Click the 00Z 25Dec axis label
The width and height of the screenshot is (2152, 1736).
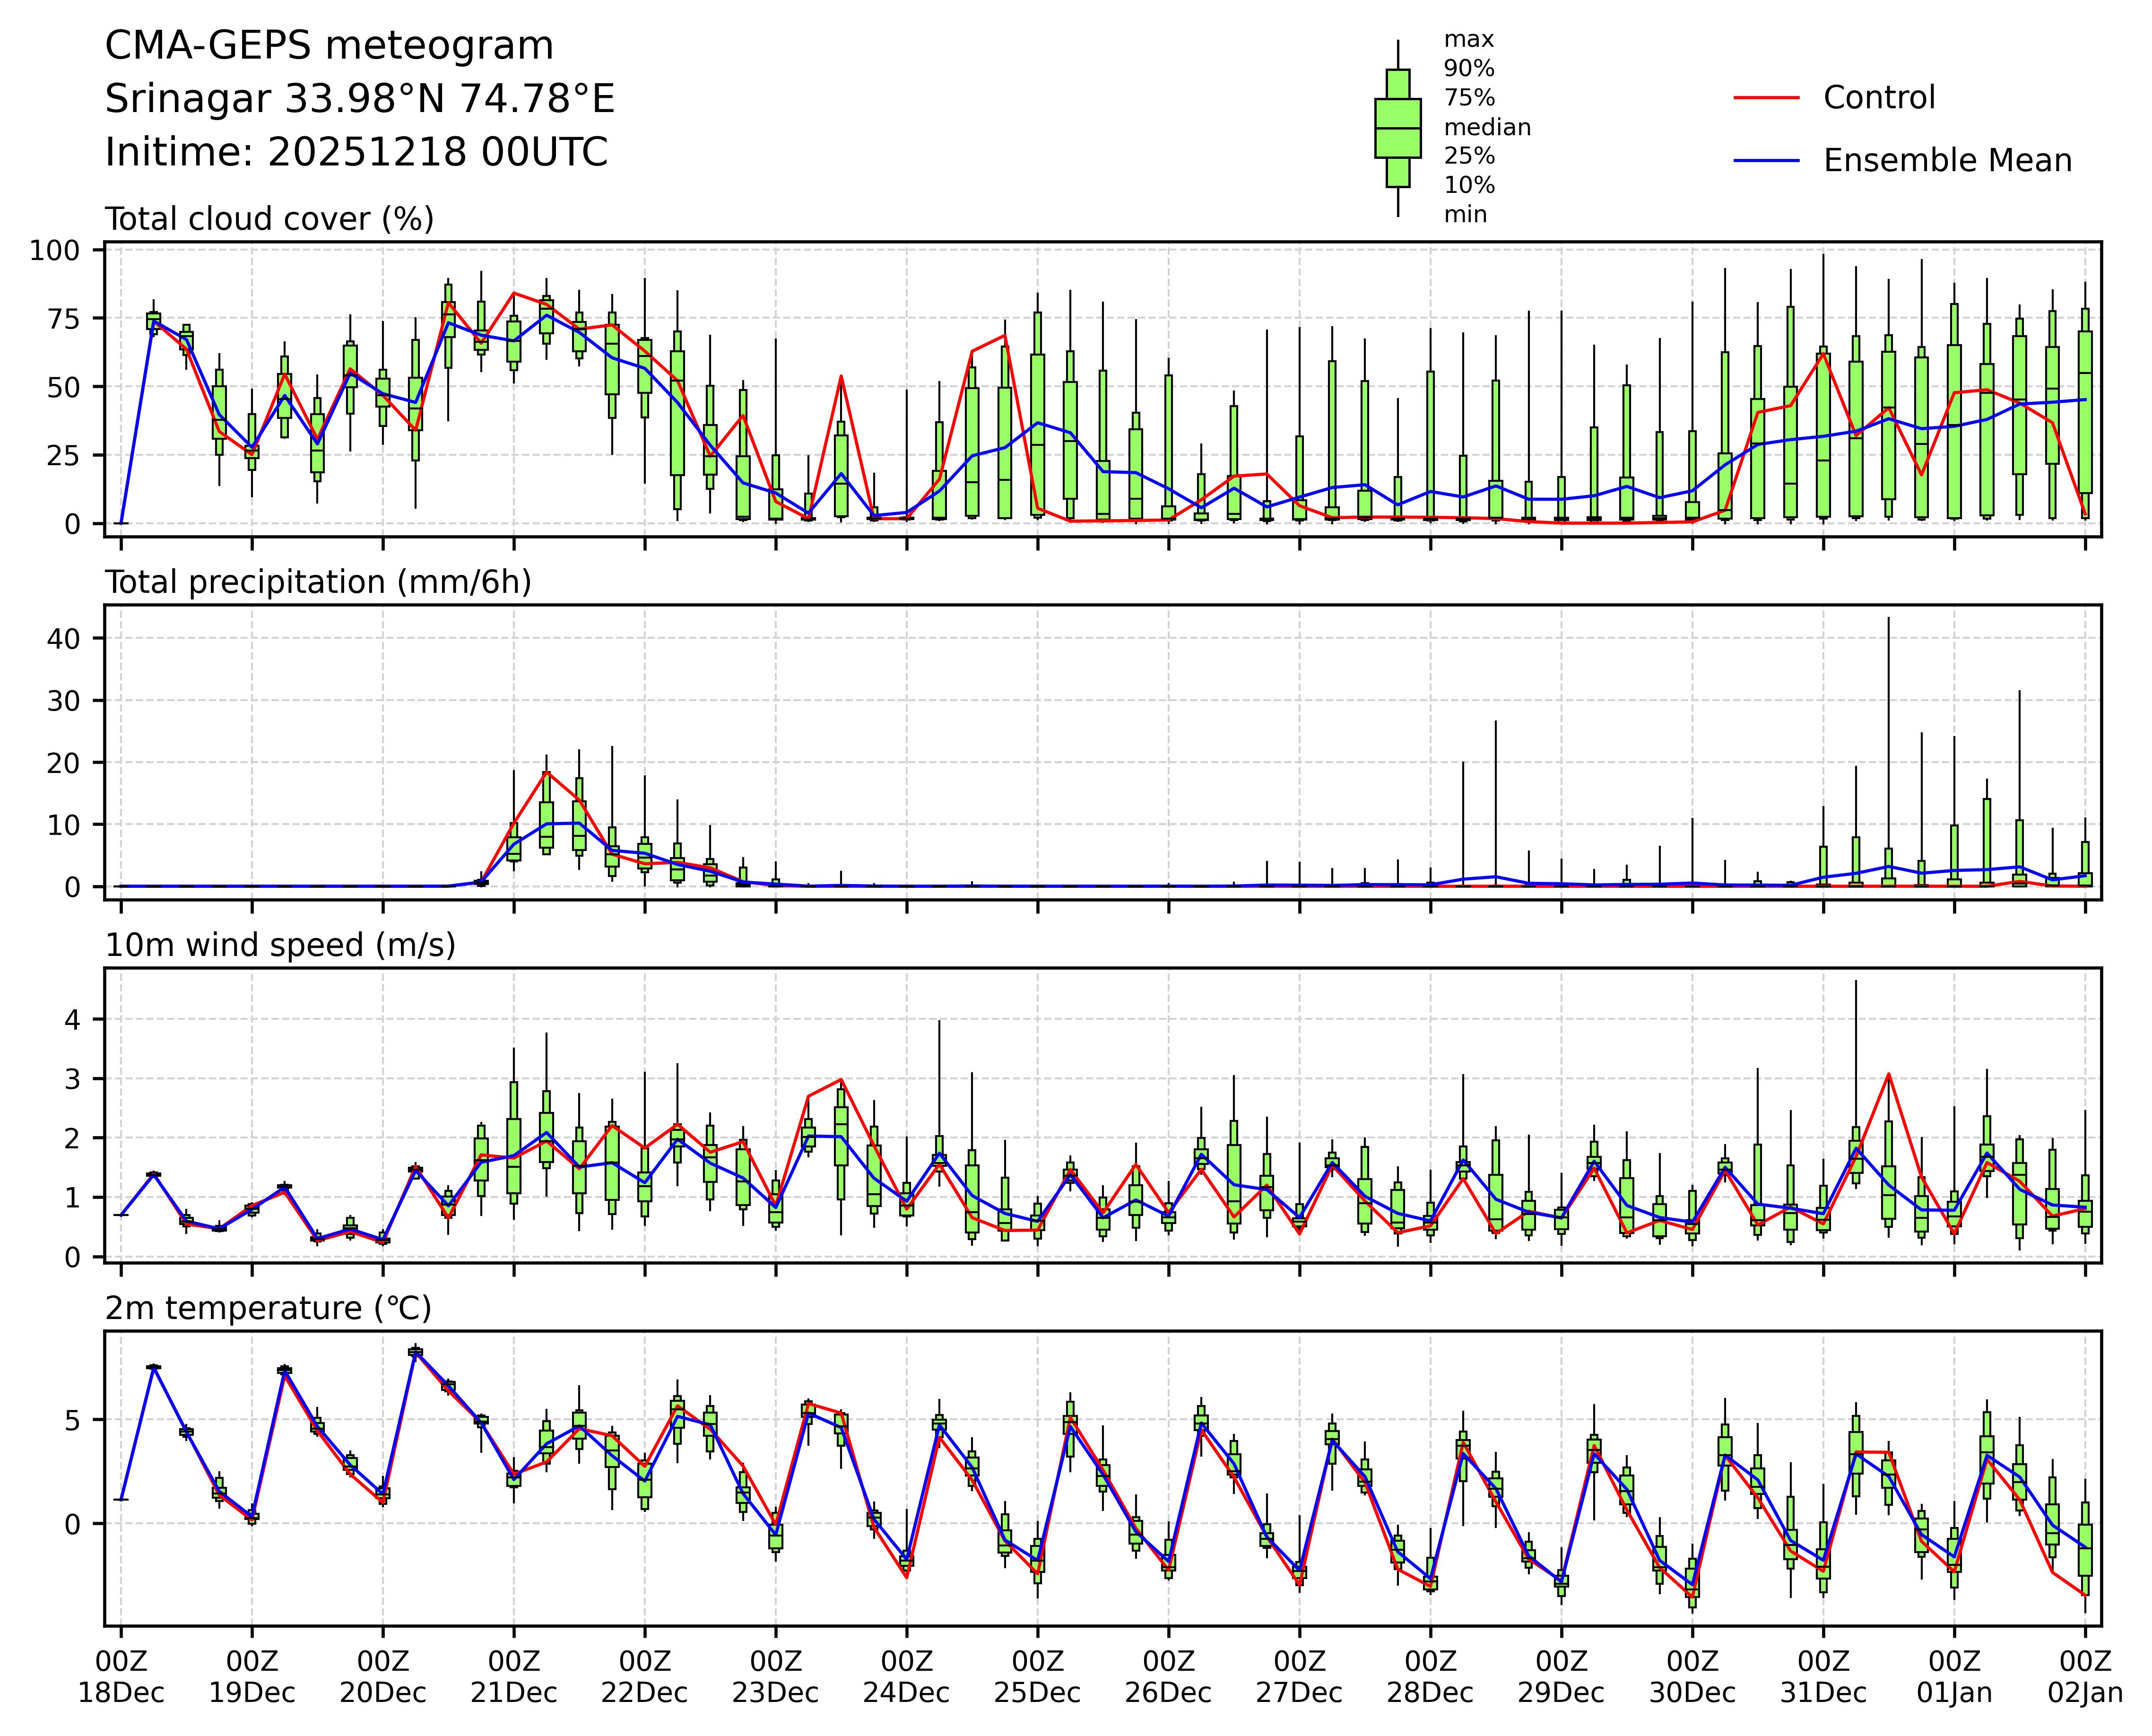pyautogui.click(x=1037, y=1677)
